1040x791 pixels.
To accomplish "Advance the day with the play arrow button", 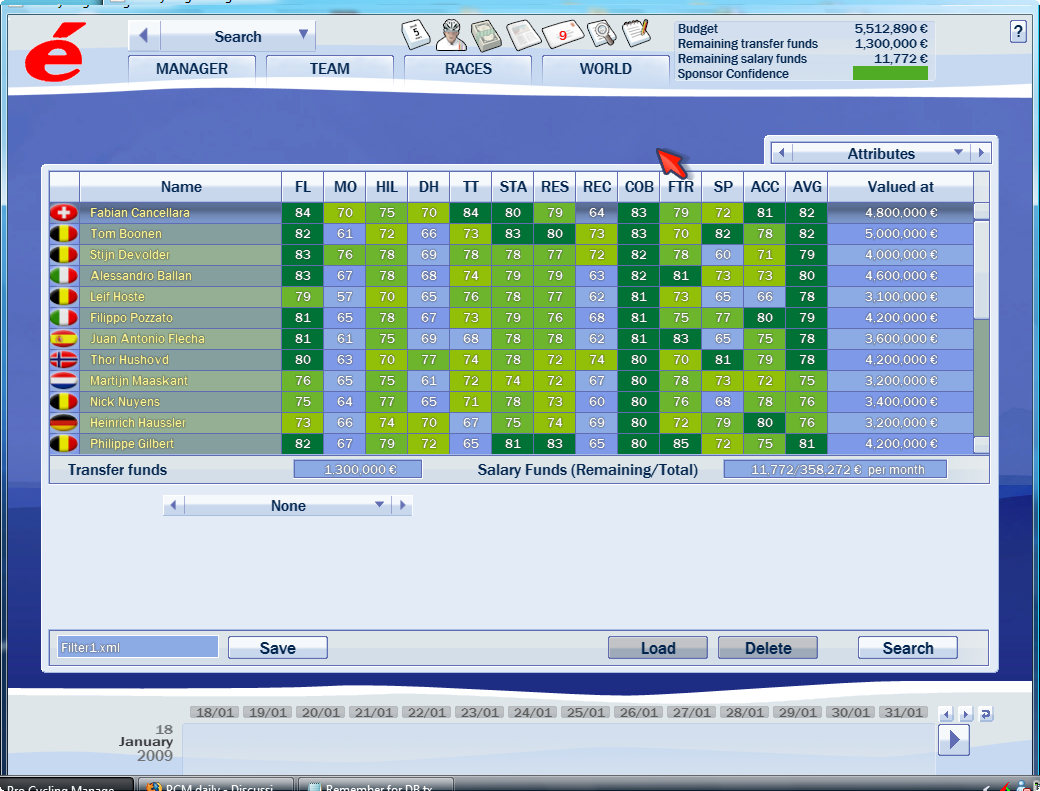I will tap(953, 740).
